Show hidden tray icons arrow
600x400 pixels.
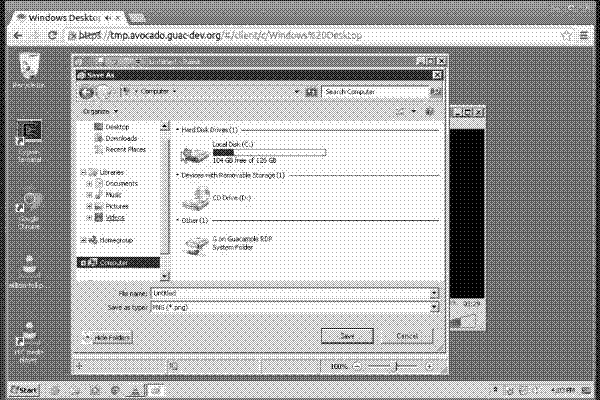495,390
